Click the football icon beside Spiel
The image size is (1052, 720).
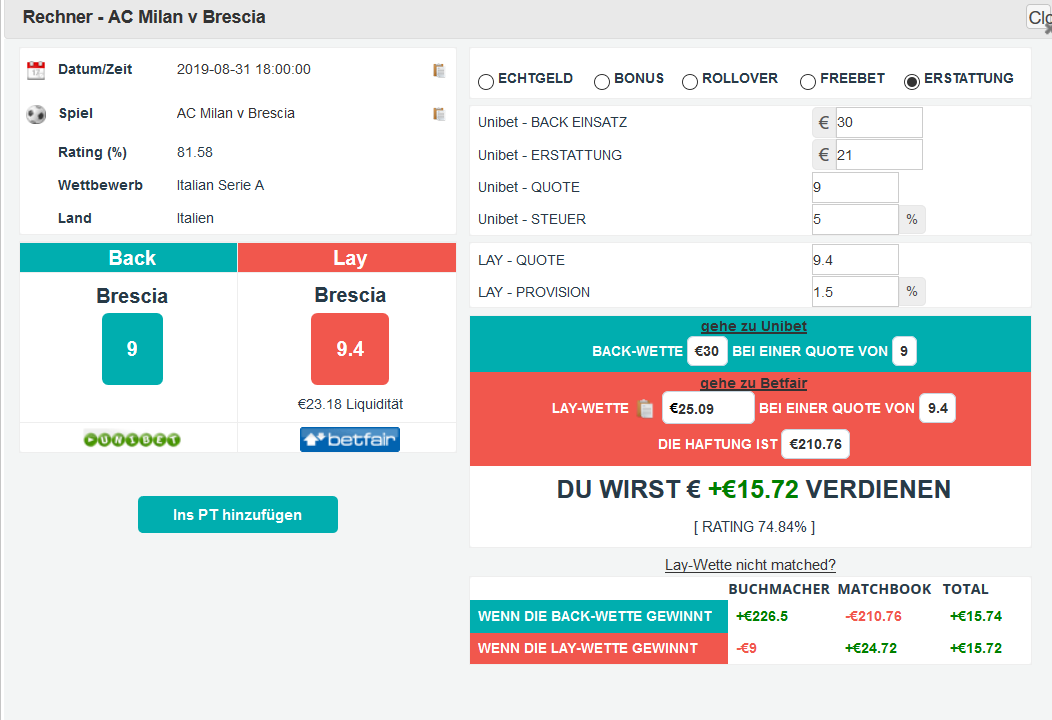36,114
